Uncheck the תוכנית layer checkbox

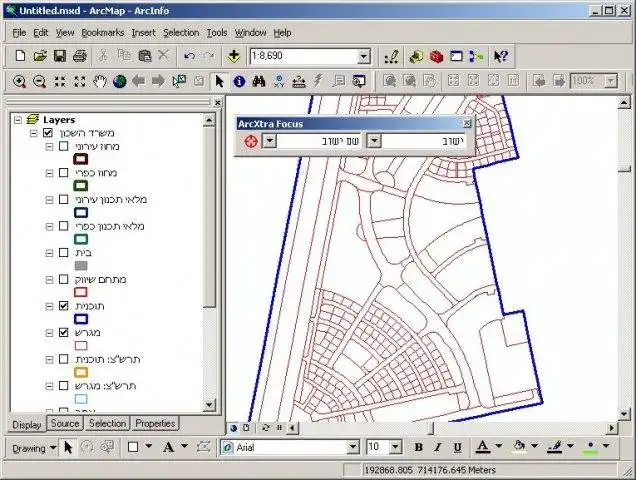point(64,306)
